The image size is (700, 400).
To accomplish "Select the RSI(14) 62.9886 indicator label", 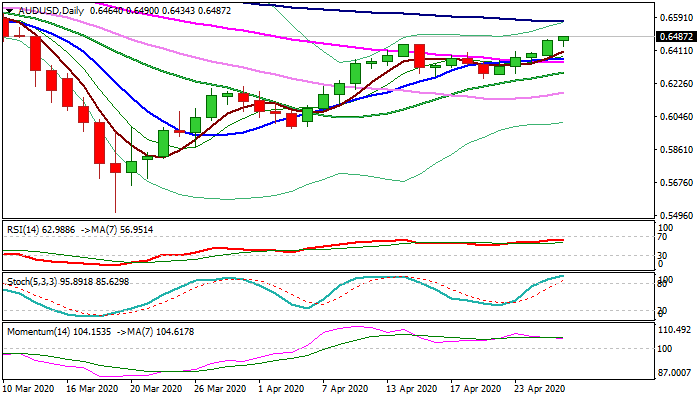I will coord(41,230).
